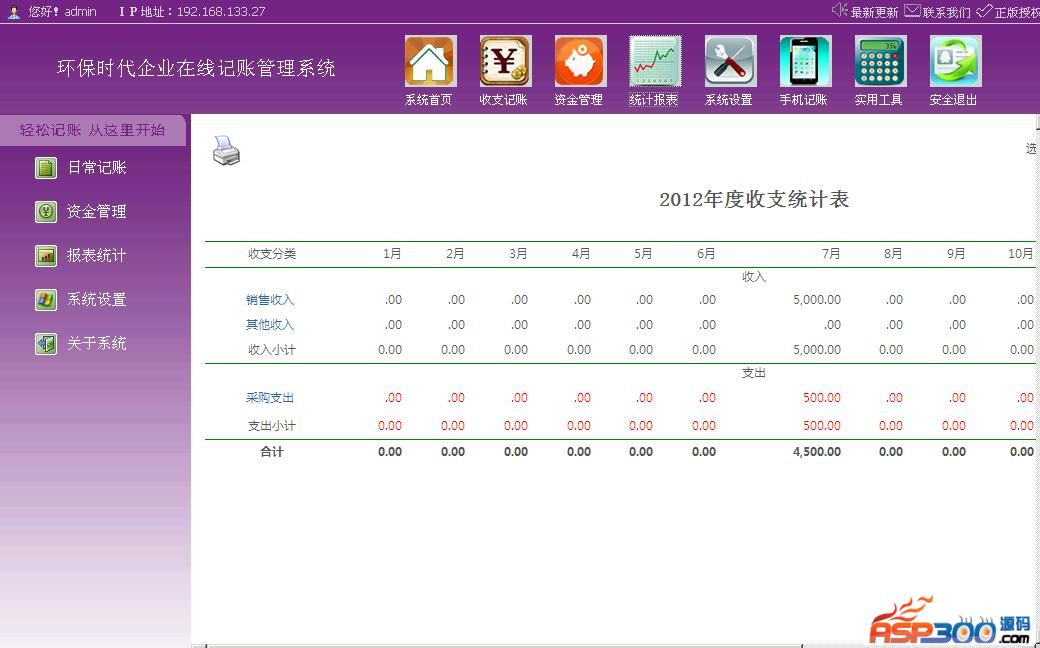Click the envelope icon beside 联系我们
Screen dimensions: 1040x648
912,10
